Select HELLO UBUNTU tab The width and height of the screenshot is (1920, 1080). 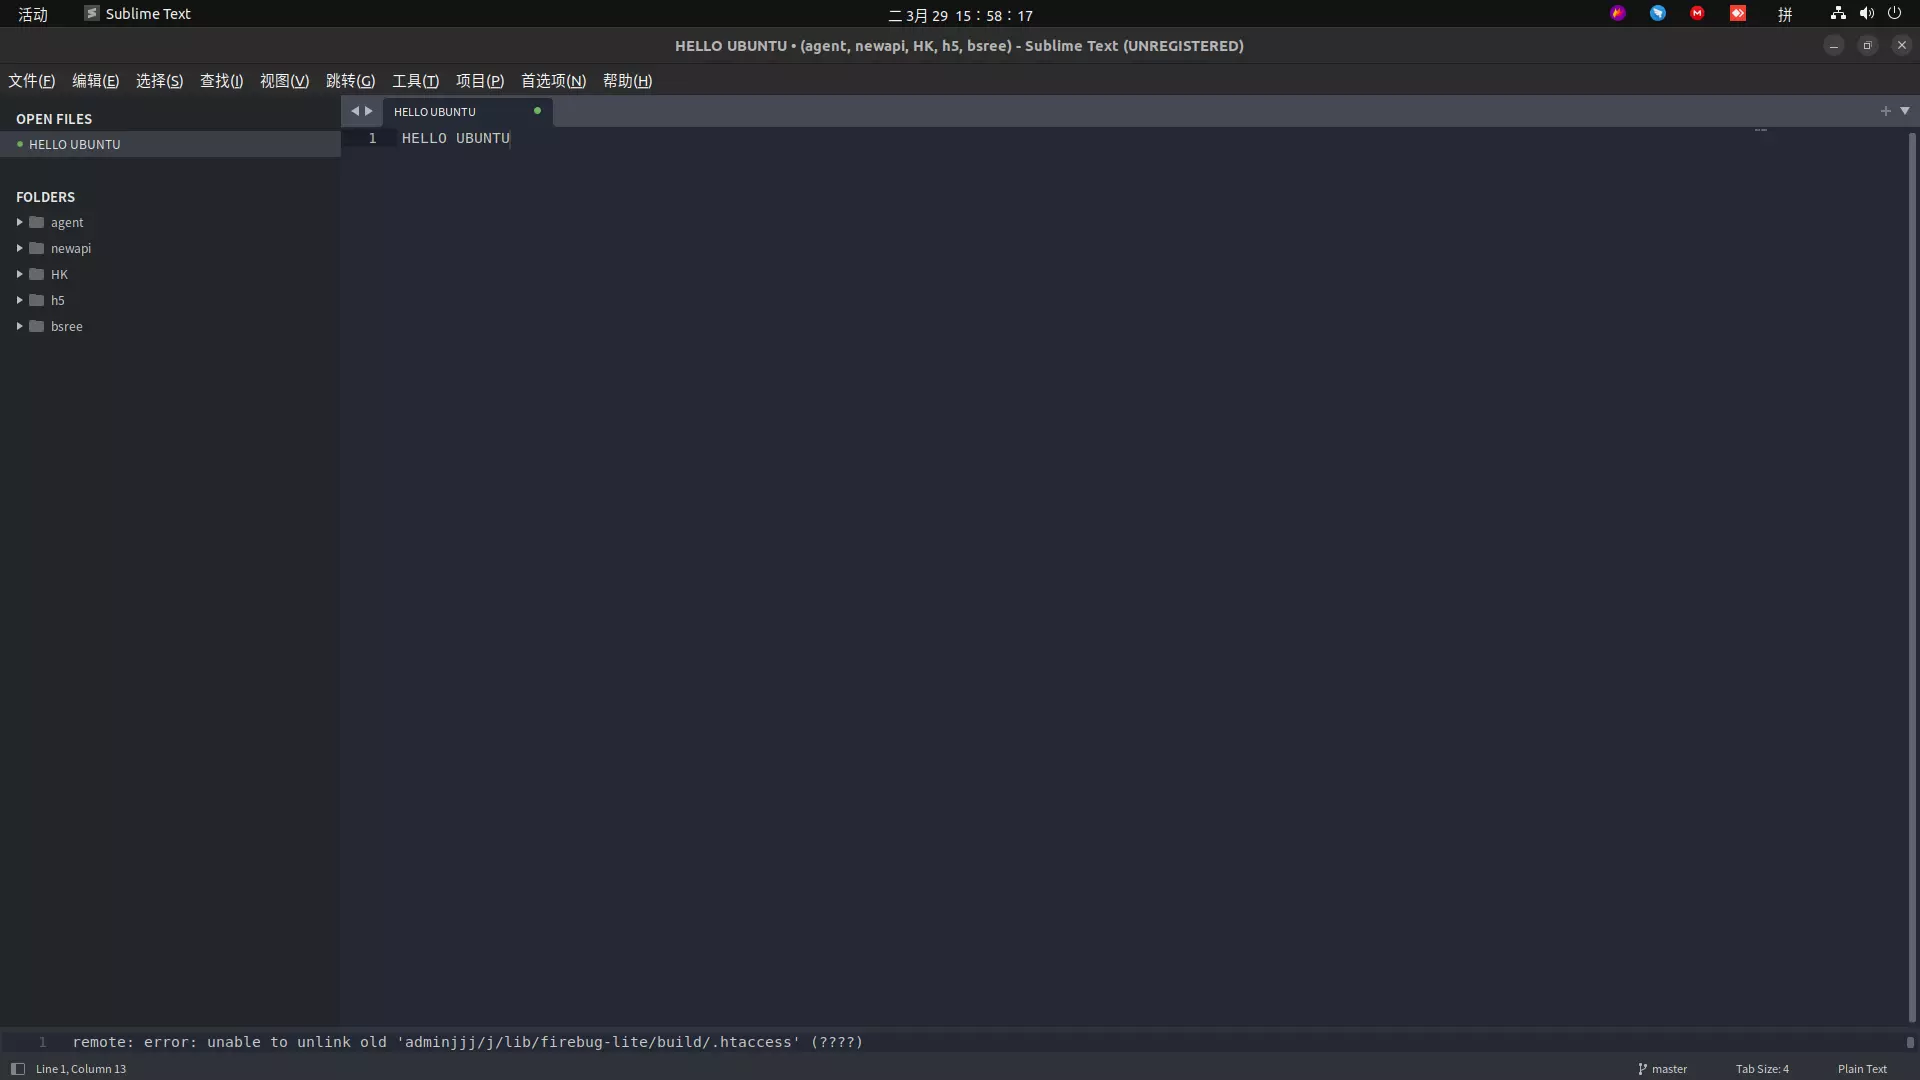pos(467,112)
